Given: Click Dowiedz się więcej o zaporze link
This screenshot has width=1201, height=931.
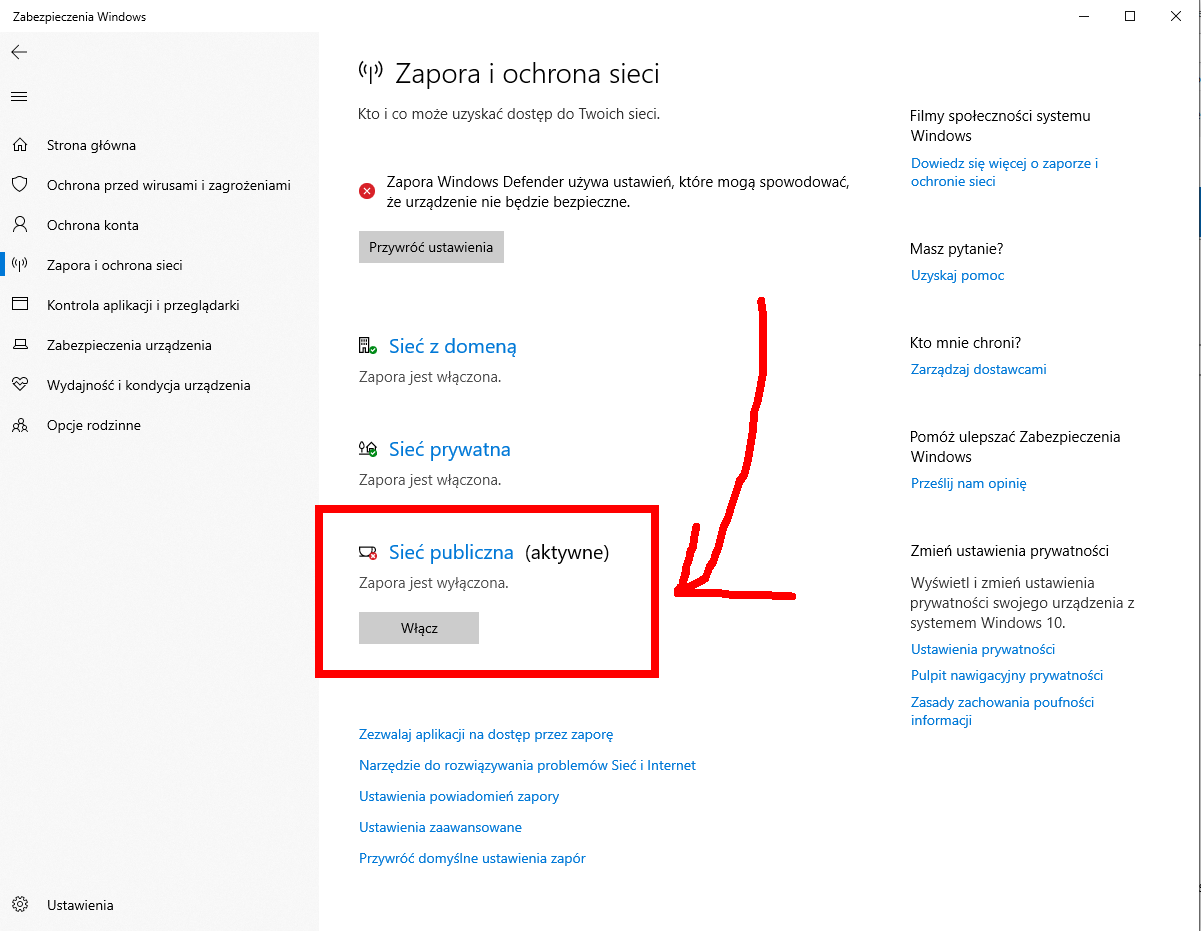Looking at the screenshot, I should point(1005,172).
